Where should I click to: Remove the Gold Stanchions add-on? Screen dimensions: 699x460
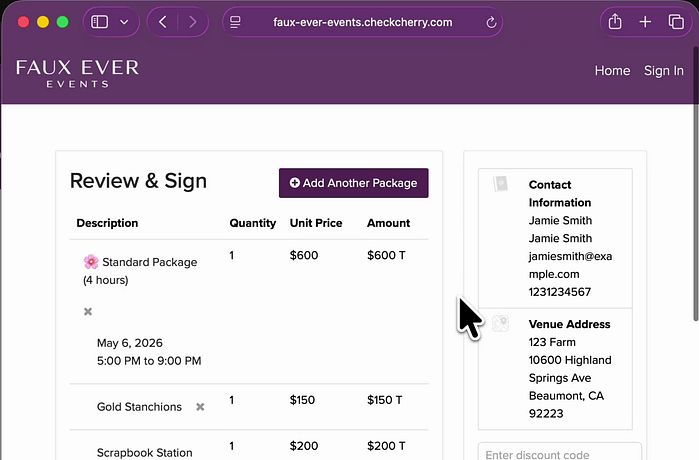click(x=200, y=407)
